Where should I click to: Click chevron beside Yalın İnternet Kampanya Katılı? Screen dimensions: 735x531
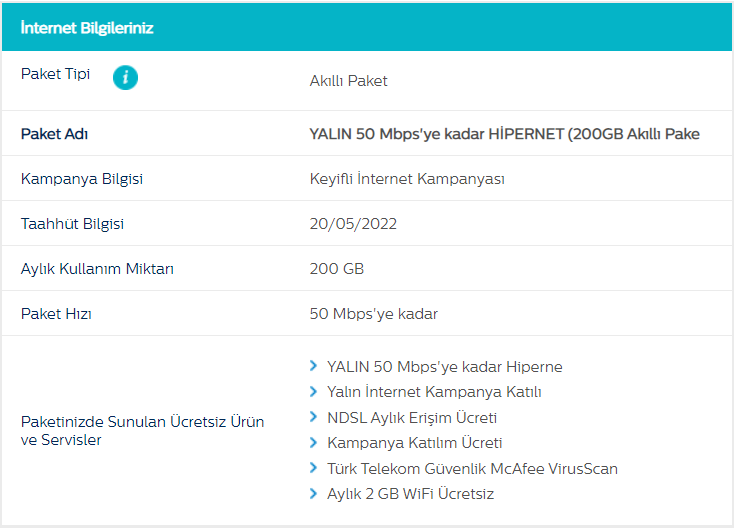[x=314, y=392]
